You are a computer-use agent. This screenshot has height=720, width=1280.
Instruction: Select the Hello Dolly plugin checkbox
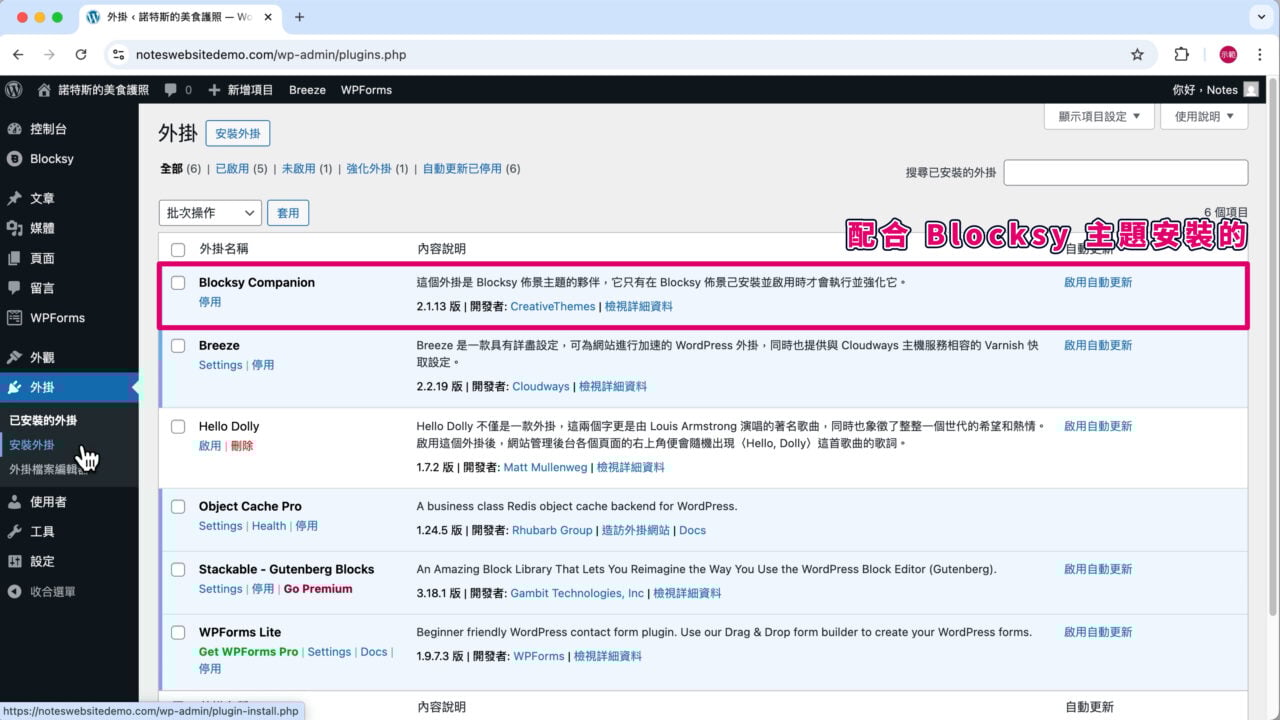pos(178,426)
